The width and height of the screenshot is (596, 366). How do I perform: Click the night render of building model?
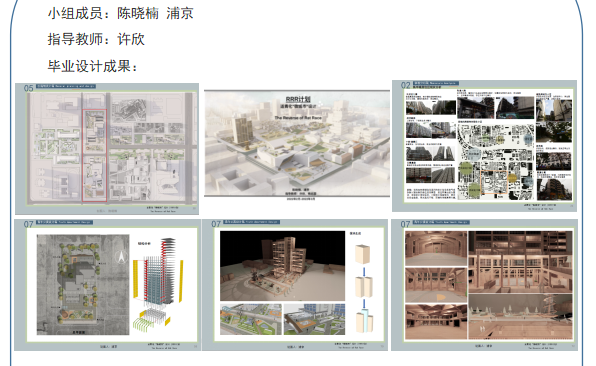coord(282,266)
